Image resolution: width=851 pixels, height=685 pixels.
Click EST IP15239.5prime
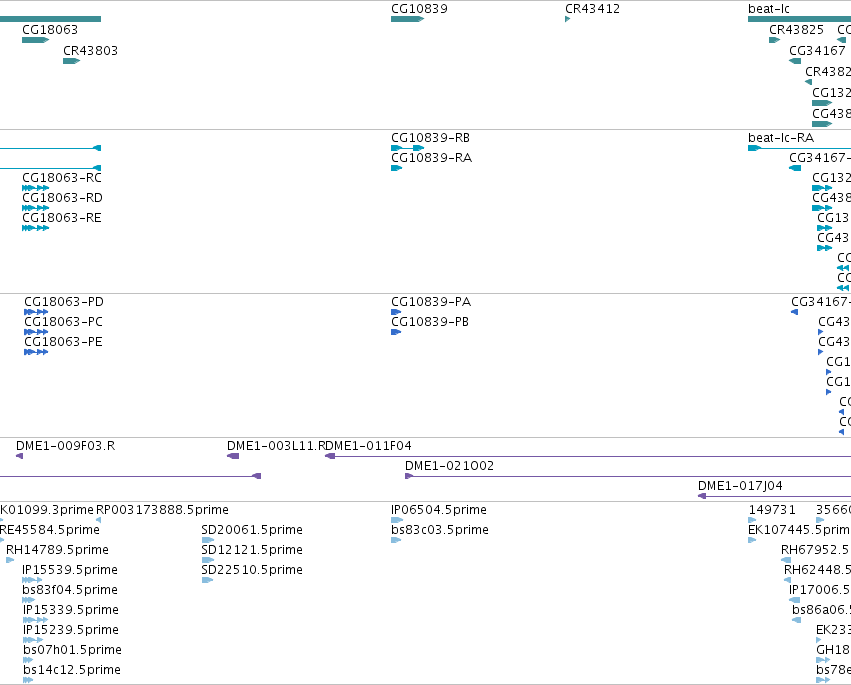[x=71, y=630]
